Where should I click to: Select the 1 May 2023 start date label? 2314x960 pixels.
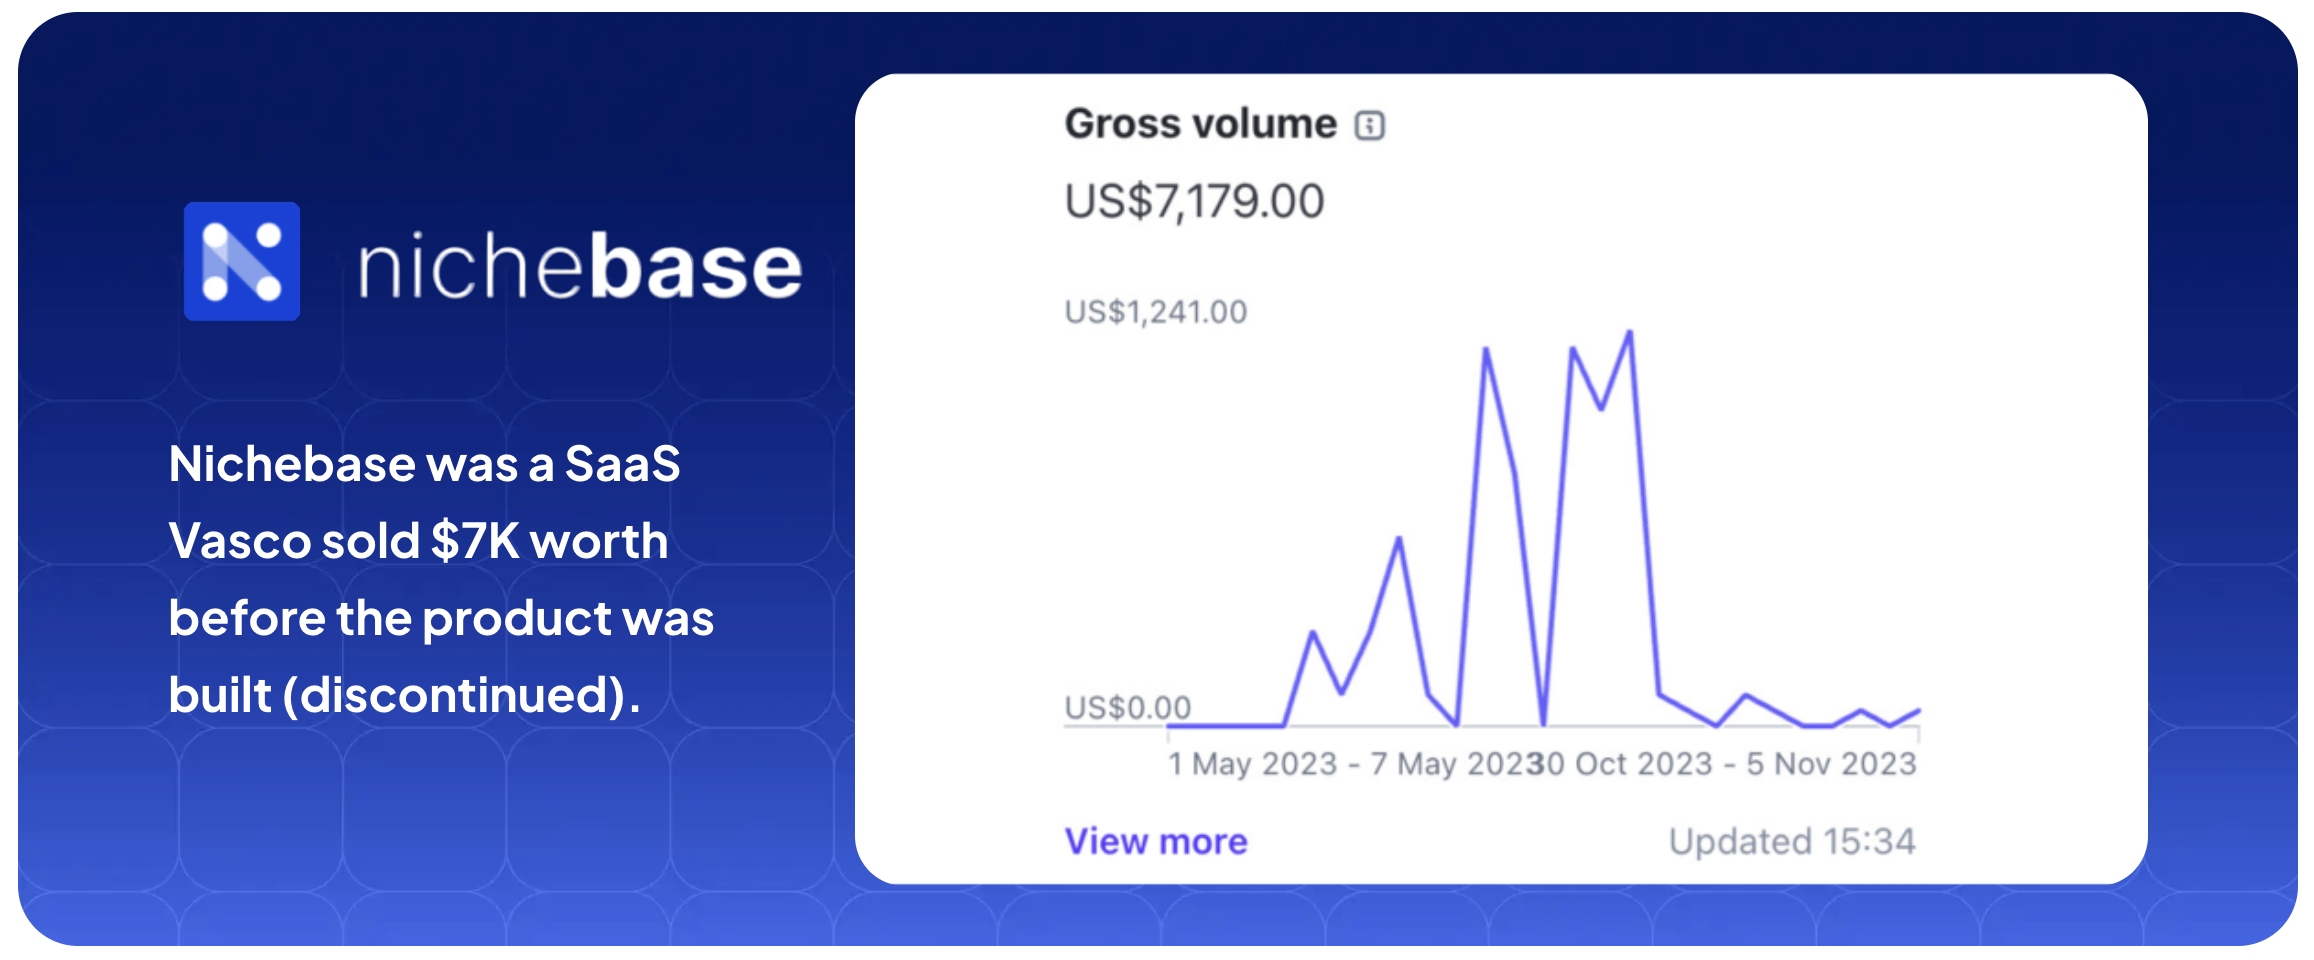pos(1252,764)
